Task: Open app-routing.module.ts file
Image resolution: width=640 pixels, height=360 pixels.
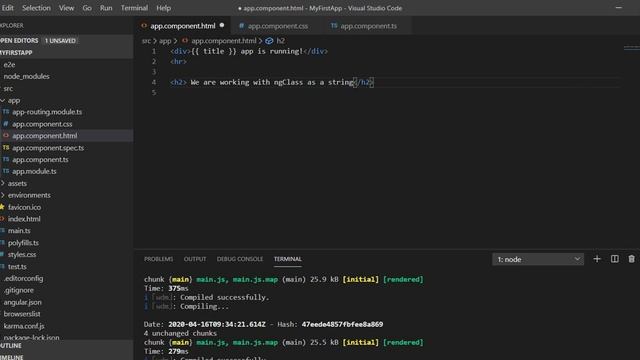Action: pos(47,112)
